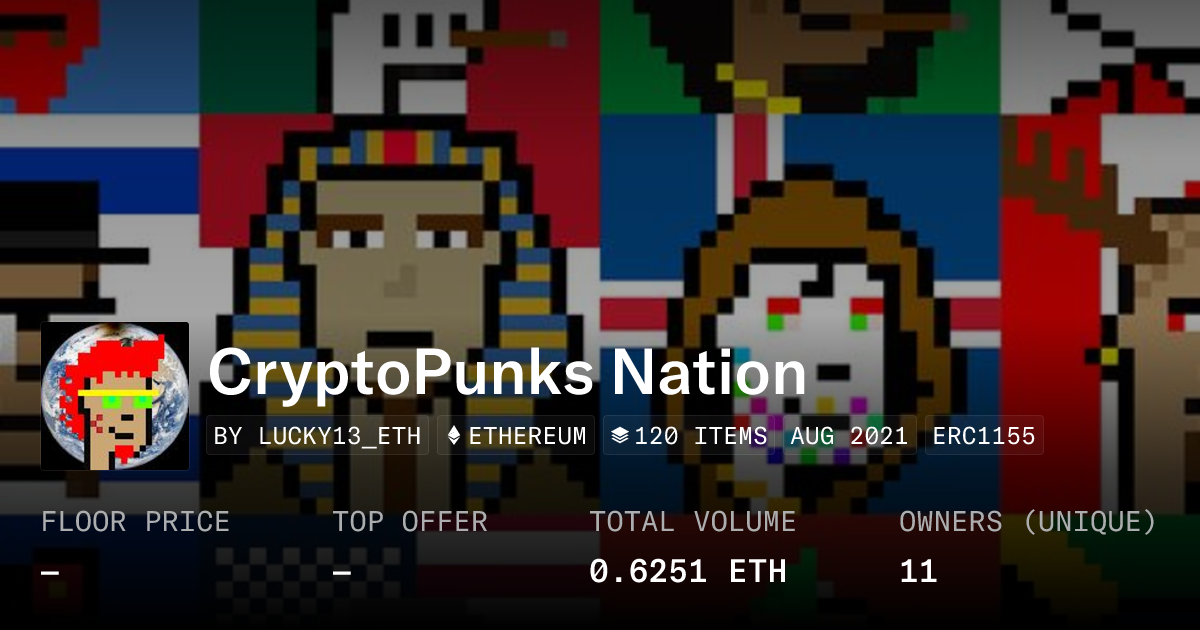Screen dimensions: 1200x630
Task: Select the TOTAL VOLUME label
Action: 693,522
